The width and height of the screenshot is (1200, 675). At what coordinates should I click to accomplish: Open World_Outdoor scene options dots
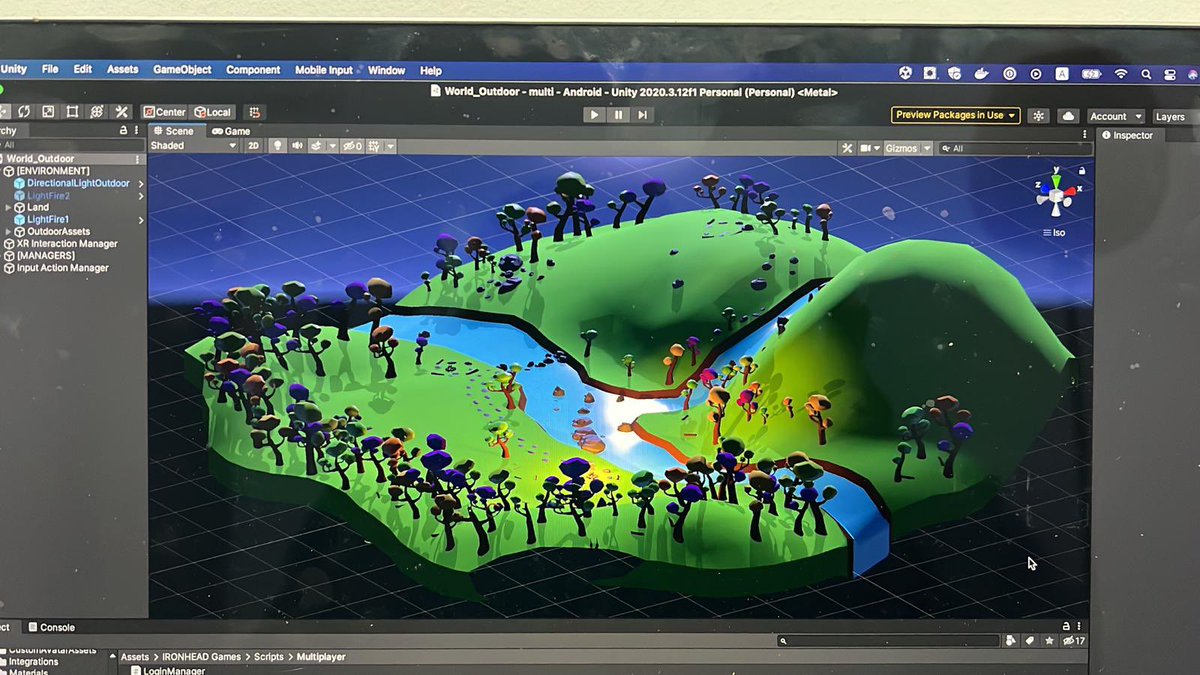[x=137, y=159]
